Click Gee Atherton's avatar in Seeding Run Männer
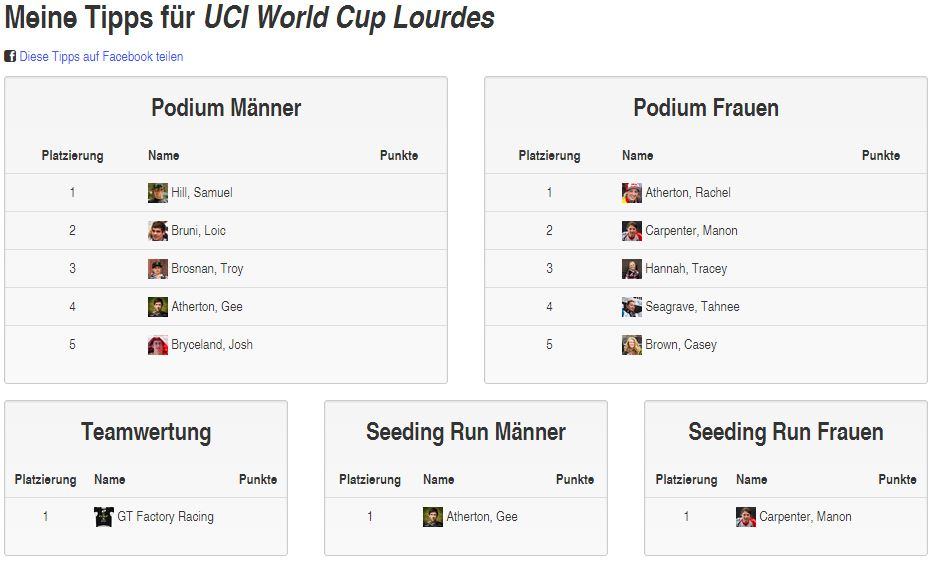The image size is (935, 566). pos(433,517)
